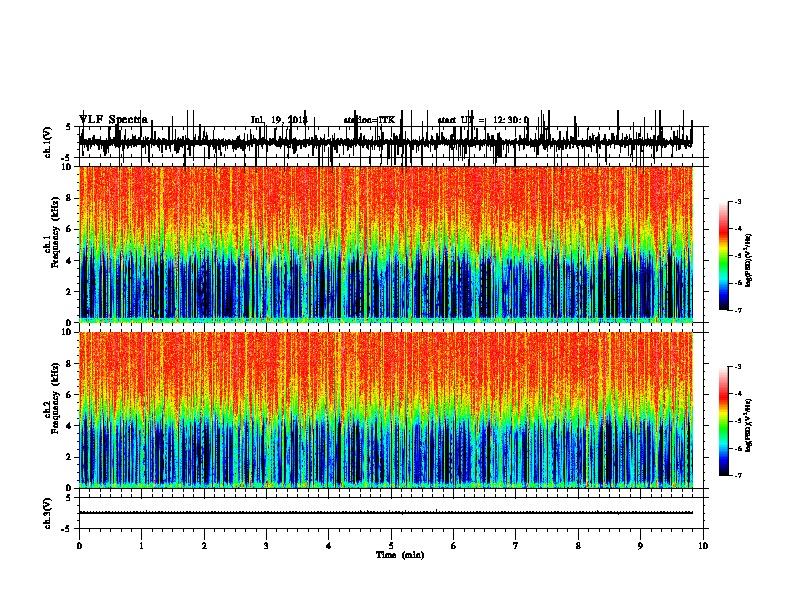Click the -5 tick label on ch.1(V) axis
This screenshot has width=792, height=612.
point(68,158)
